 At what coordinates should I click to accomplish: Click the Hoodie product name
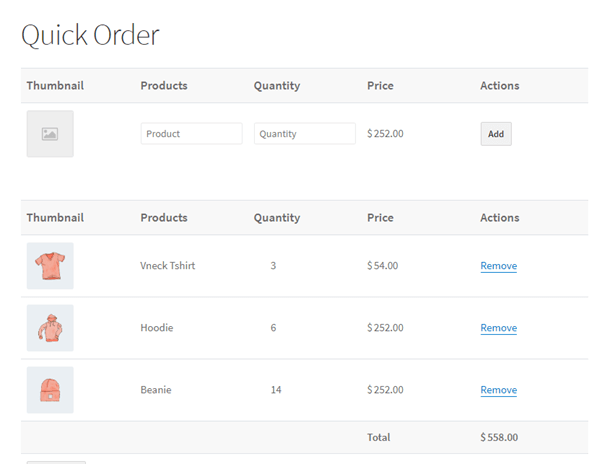coord(157,328)
